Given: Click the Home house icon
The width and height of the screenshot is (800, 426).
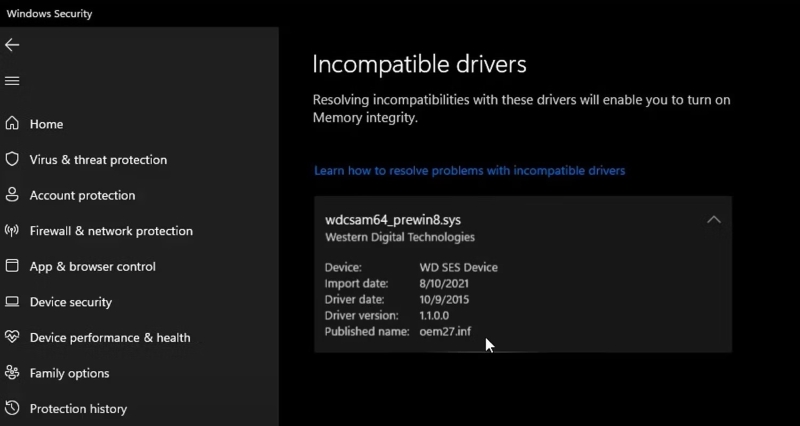Looking at the screenshot, I should 12,124.
